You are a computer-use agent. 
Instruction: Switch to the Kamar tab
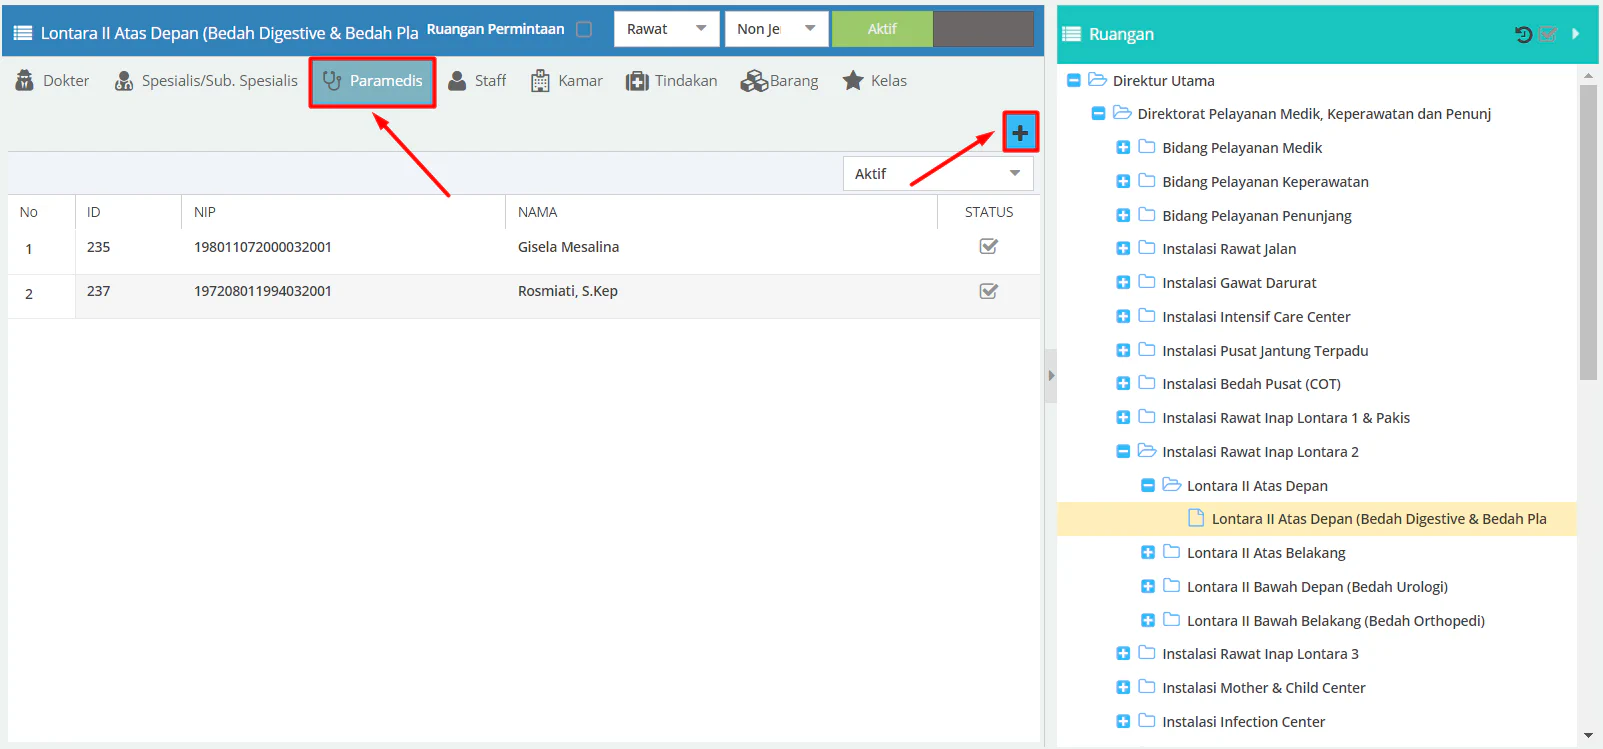point(567,81)
